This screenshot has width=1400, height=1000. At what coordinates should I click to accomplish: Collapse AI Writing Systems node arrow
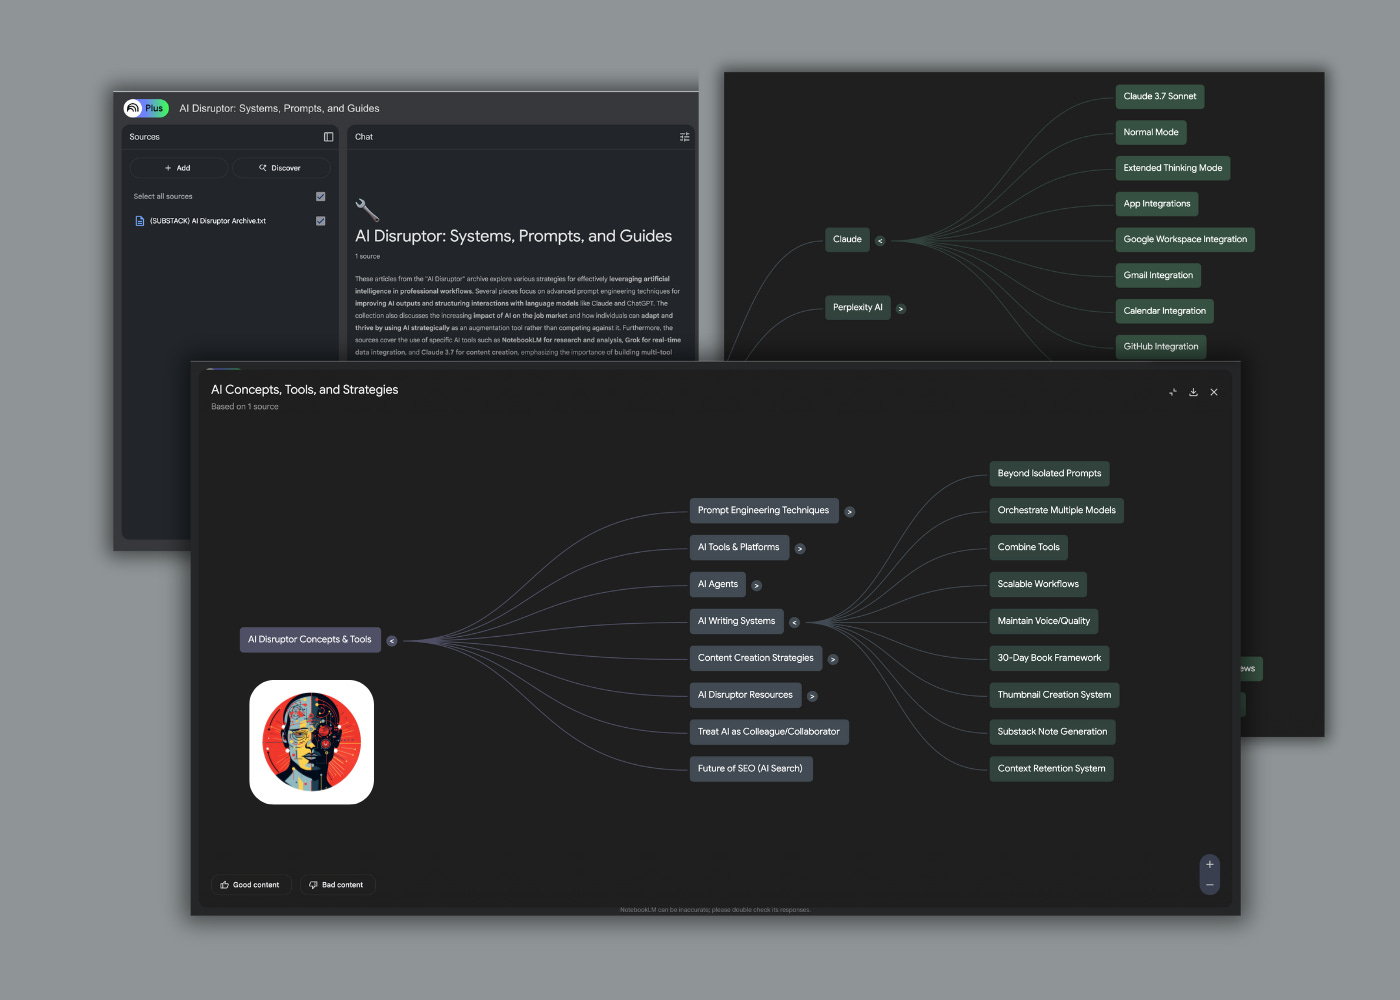click(795, 623)
